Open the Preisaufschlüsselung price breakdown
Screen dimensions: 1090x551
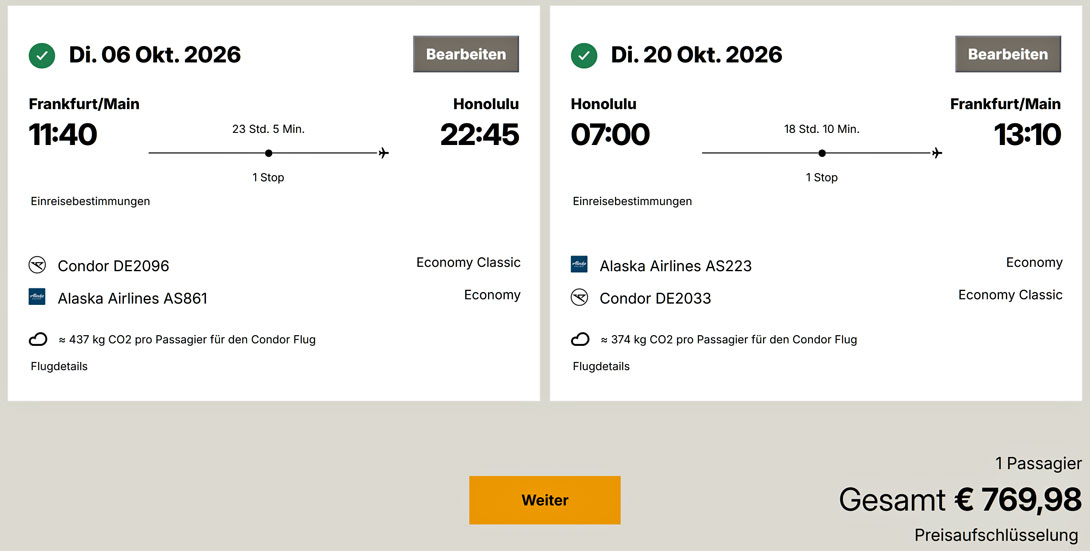point(996,535)
